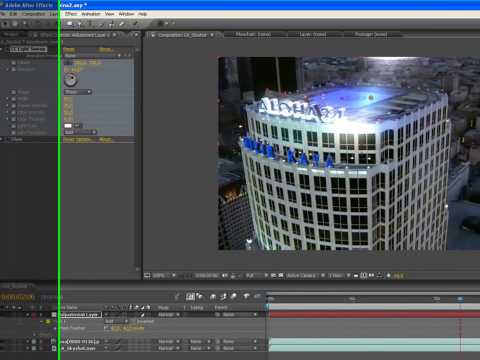The height and width of the screenshot is (360, 480).
Task: Switch to the Footage (none) tab
Action: 371,34
